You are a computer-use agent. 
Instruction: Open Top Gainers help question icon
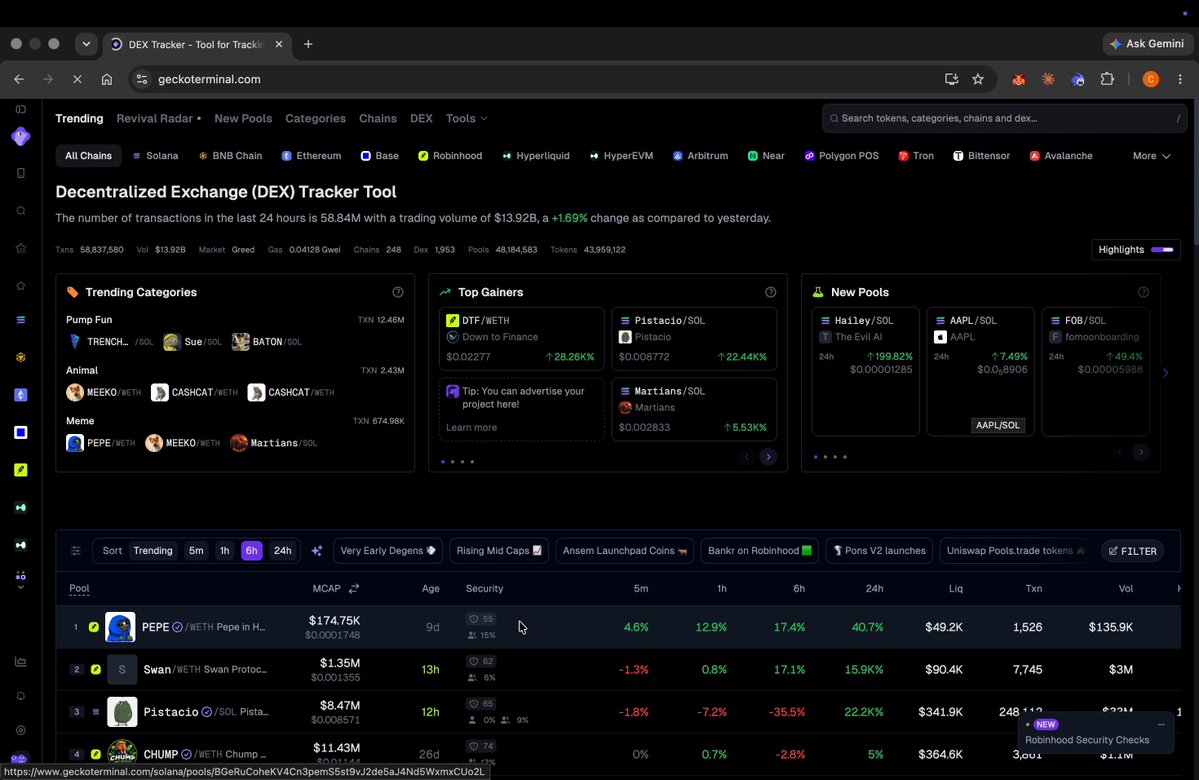(x=770, y=292)
